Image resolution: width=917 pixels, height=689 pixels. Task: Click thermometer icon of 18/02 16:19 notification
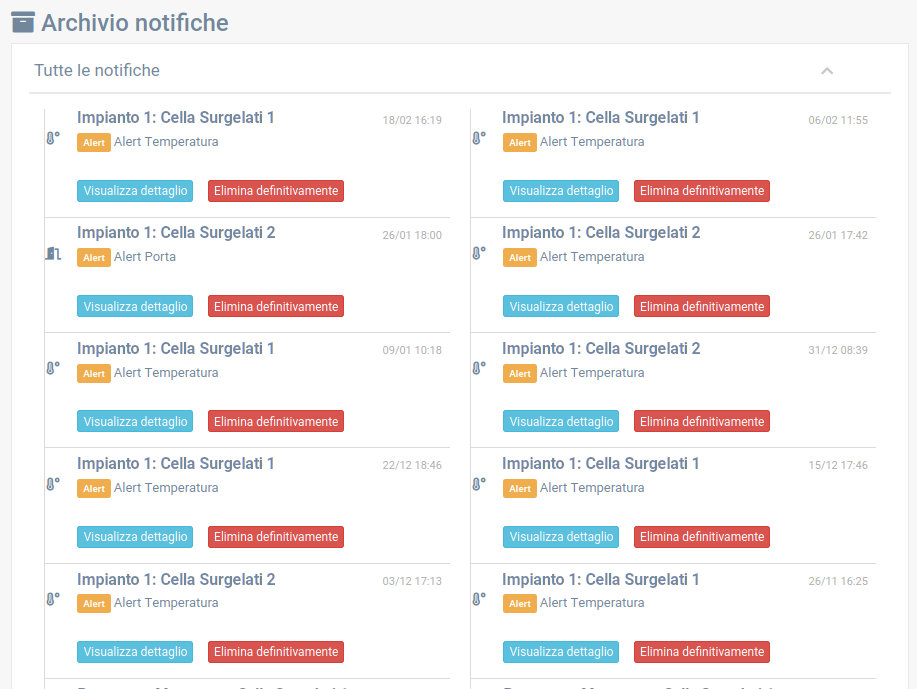coord(52,138)
